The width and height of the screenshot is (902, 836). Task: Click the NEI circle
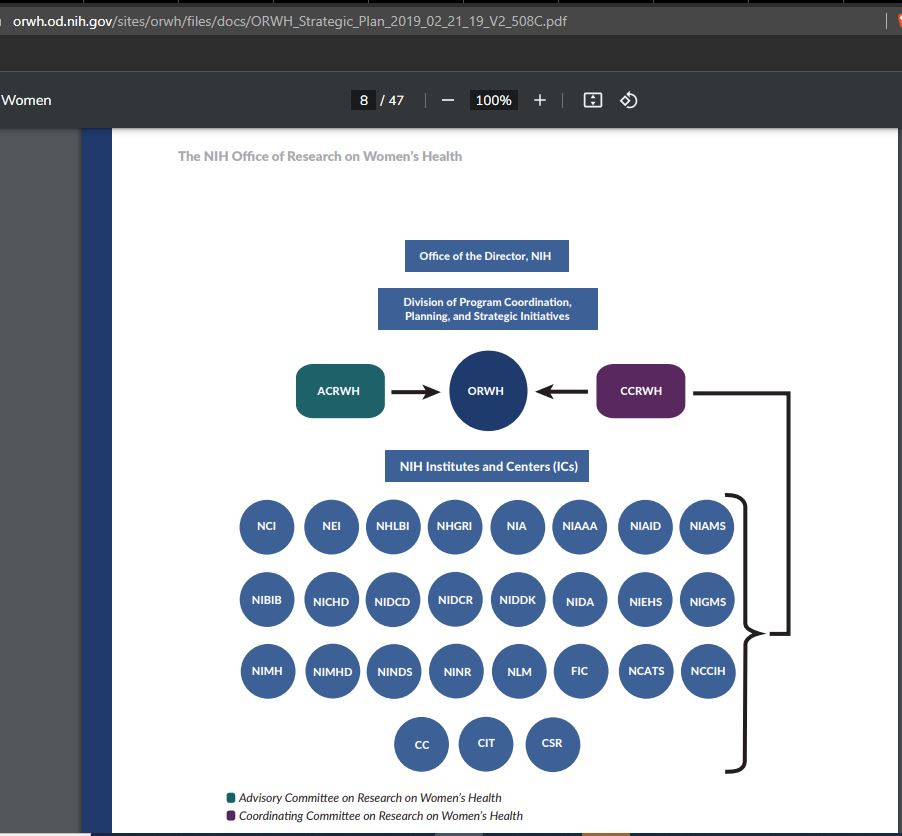(x=331, y=526)
